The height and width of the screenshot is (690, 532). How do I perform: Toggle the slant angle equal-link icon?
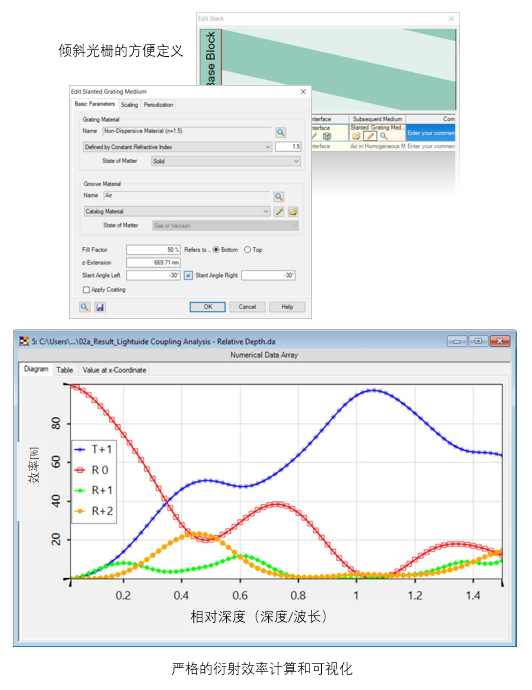tap(188, 275)
